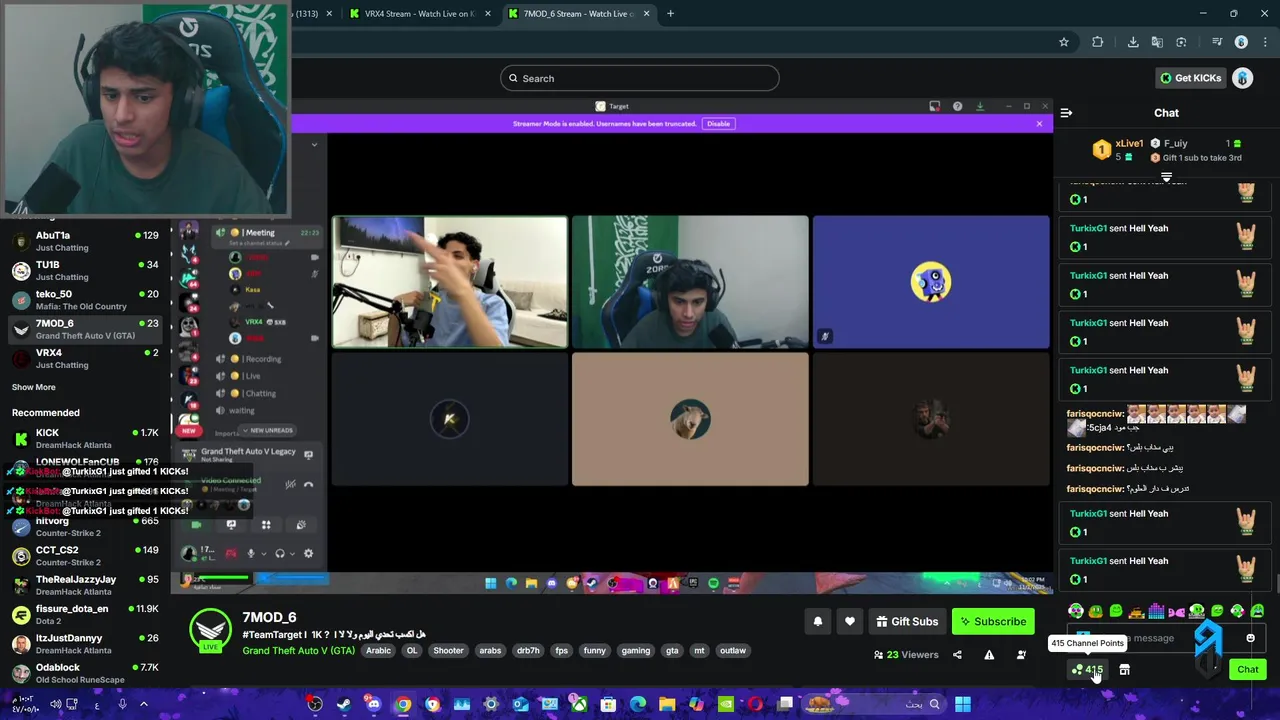
Task: Open Discord activities icon in voice panel
Action: click(x=266, y=525)
